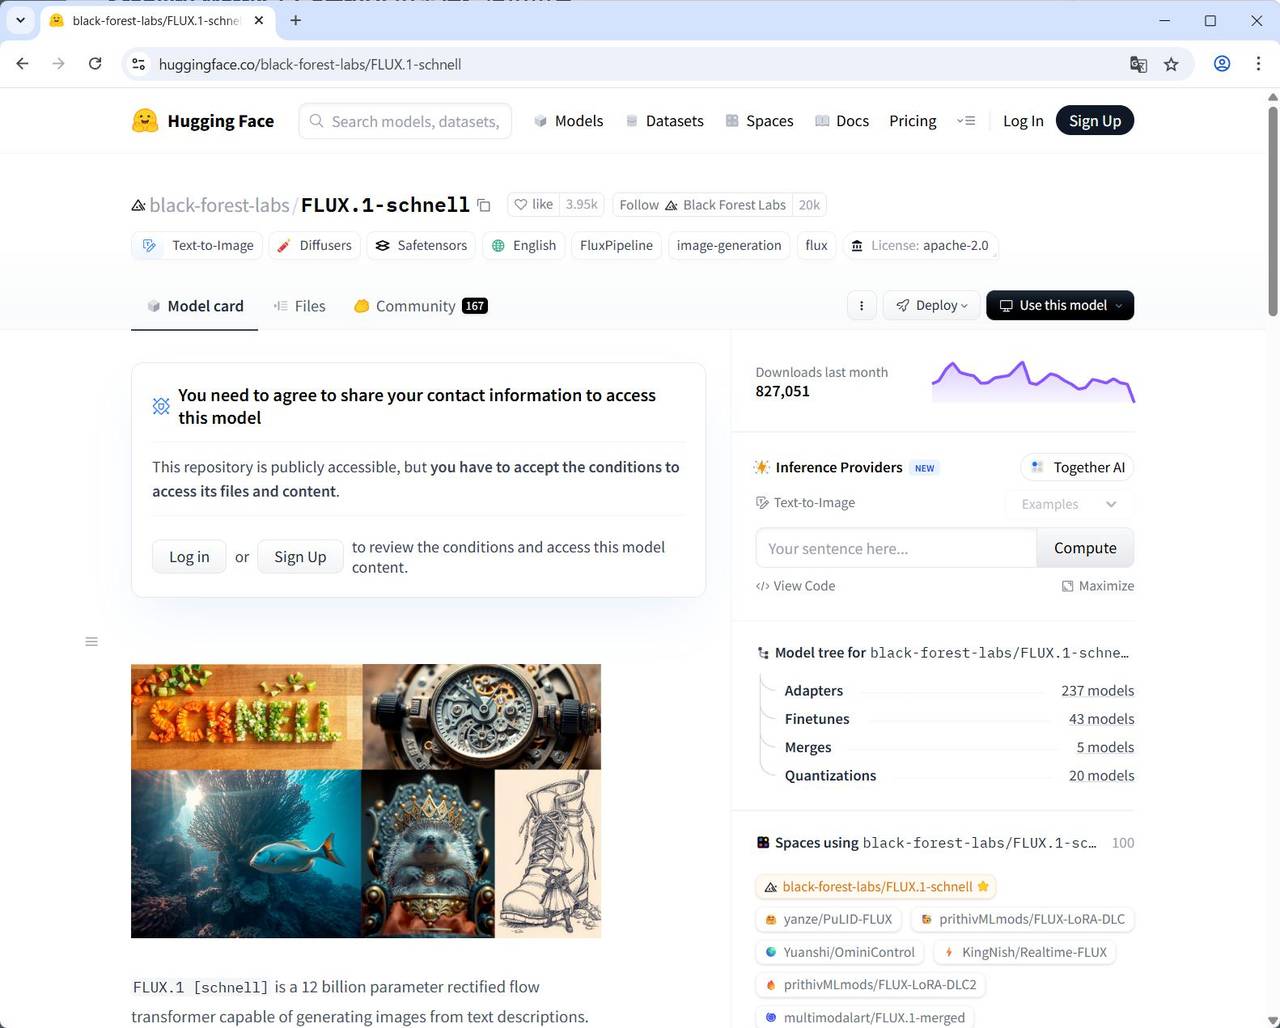The height and width of the screenshot is (1028, 1280).
Task: Click the downloads last month chart
Action: click(1033, 382)
